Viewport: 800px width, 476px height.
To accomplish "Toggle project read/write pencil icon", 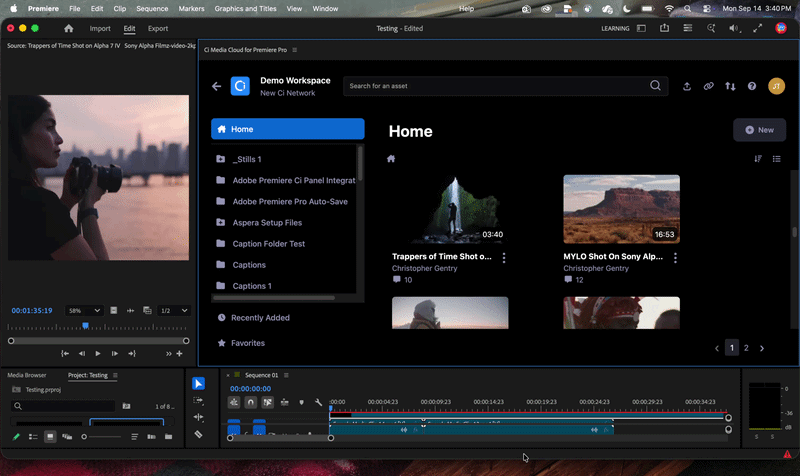I will (16, 437).
